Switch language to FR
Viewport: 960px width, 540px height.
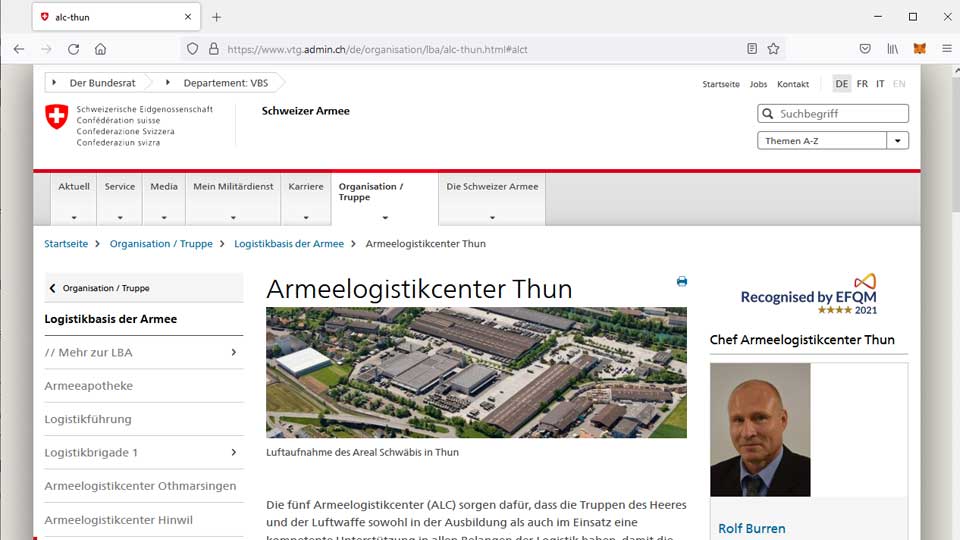(862, 84)
